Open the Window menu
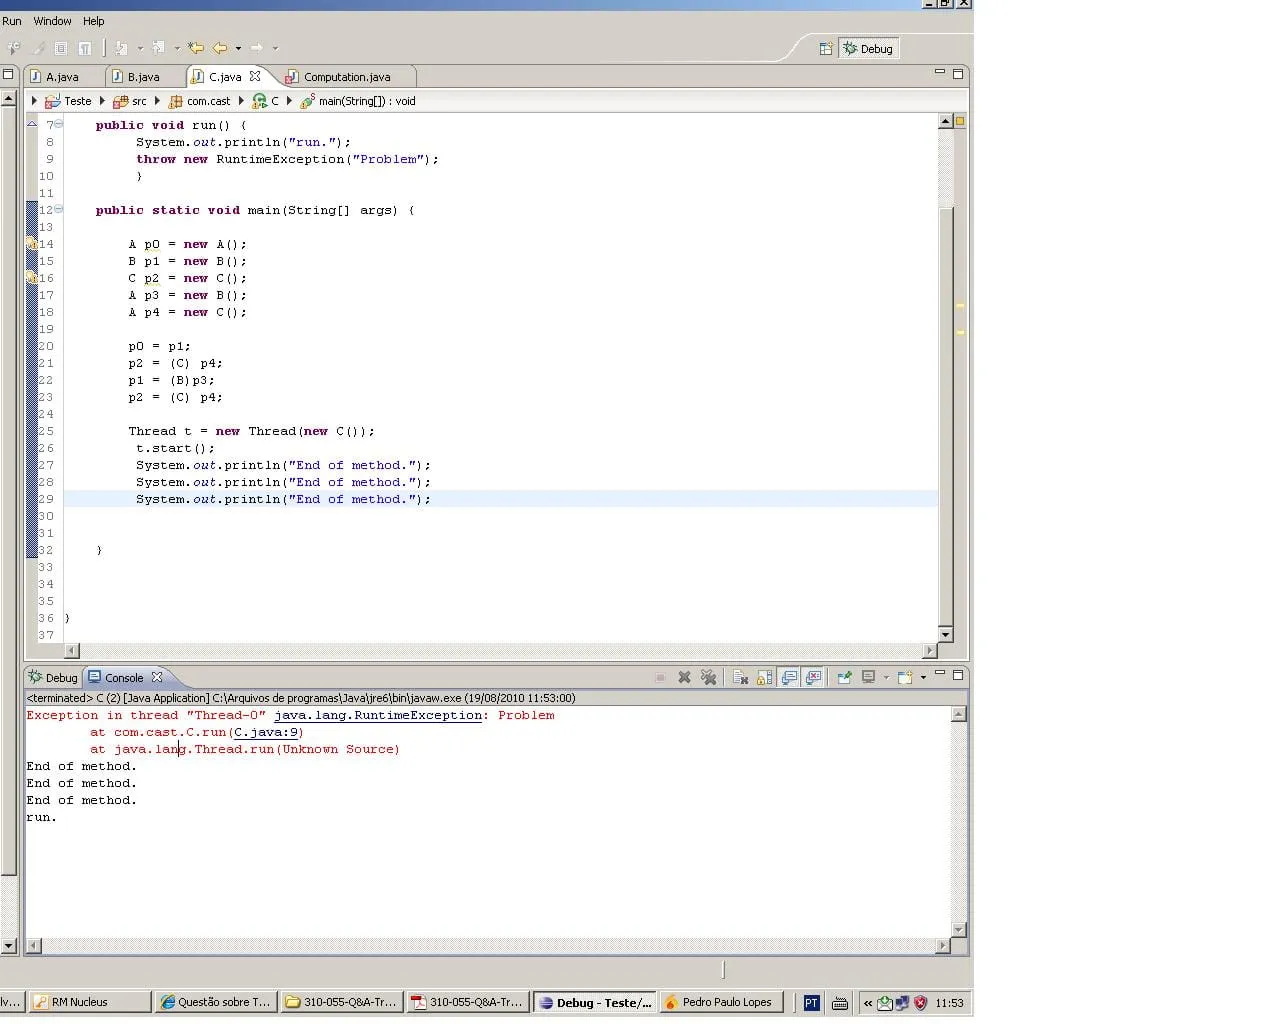Viewport: 1280px width, 1024px height. click(52, 21)
